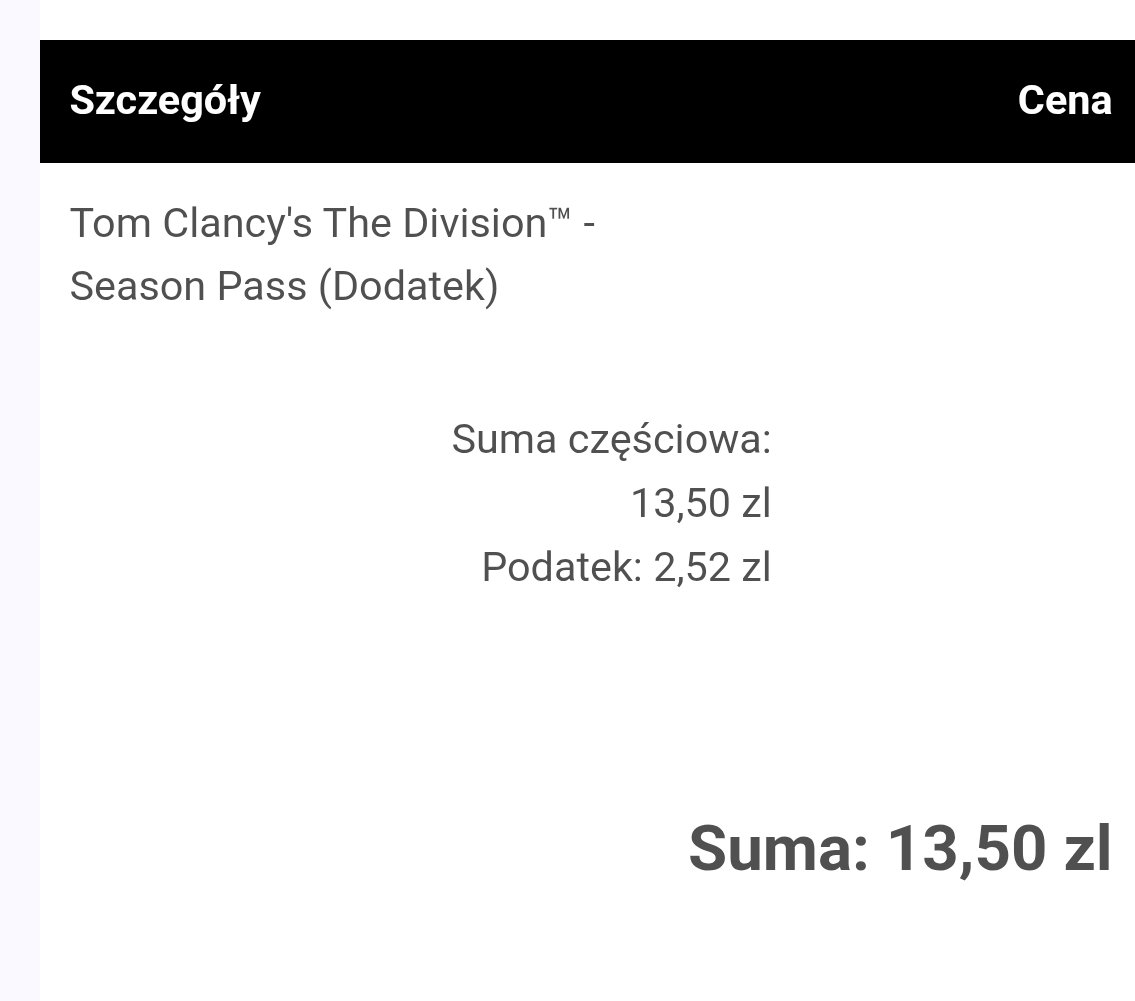
Task: Click the word częściowa in the subtotal label
Action: 663,439
